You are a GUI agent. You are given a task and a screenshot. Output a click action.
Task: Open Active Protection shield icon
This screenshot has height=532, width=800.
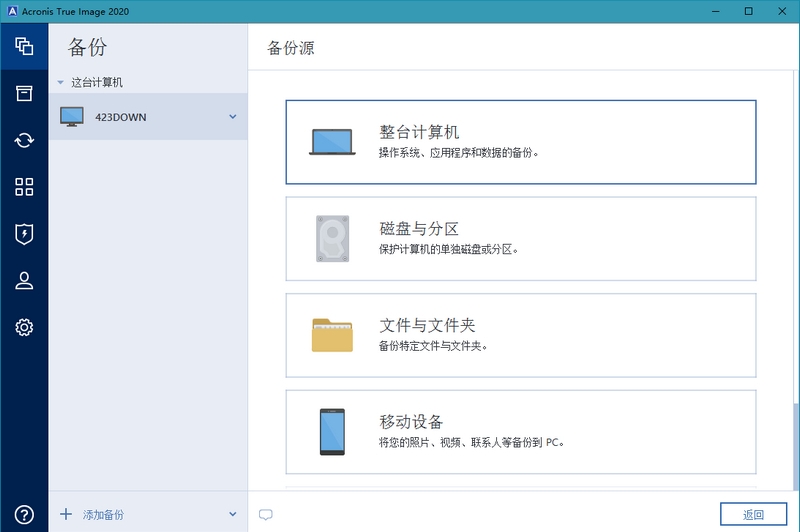pos(24,234)
